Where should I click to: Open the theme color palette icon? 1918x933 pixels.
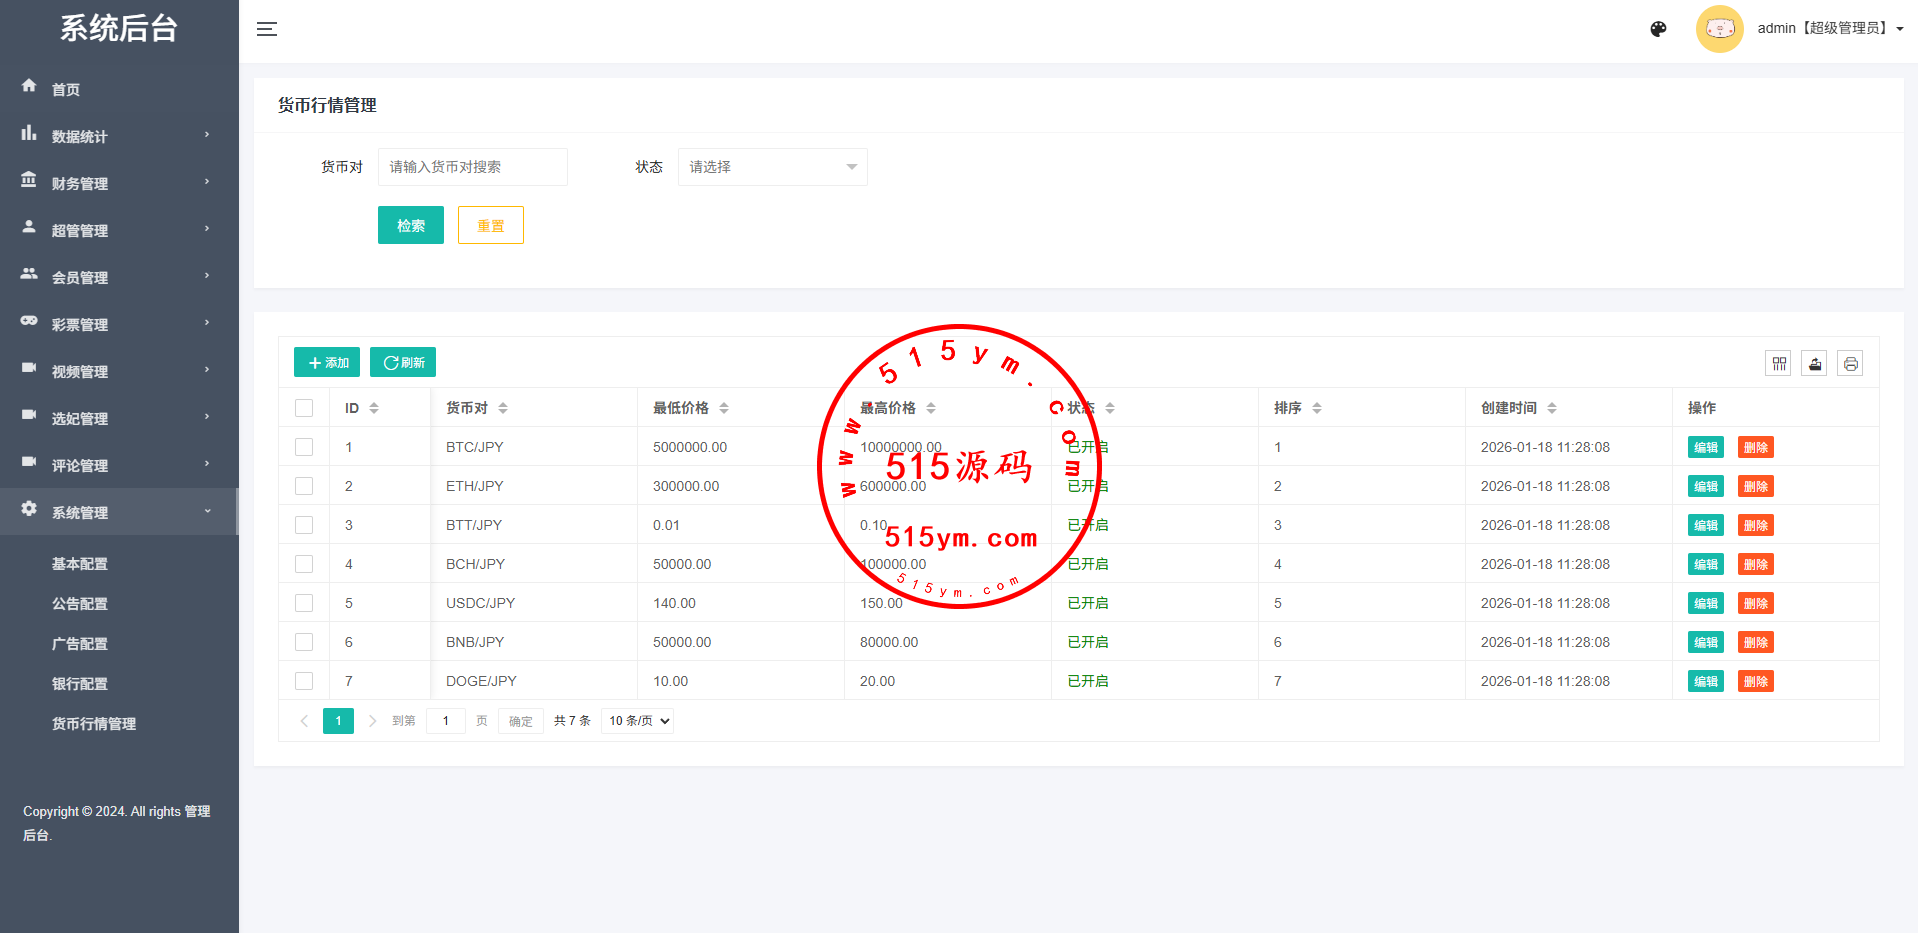[1658, 29]
